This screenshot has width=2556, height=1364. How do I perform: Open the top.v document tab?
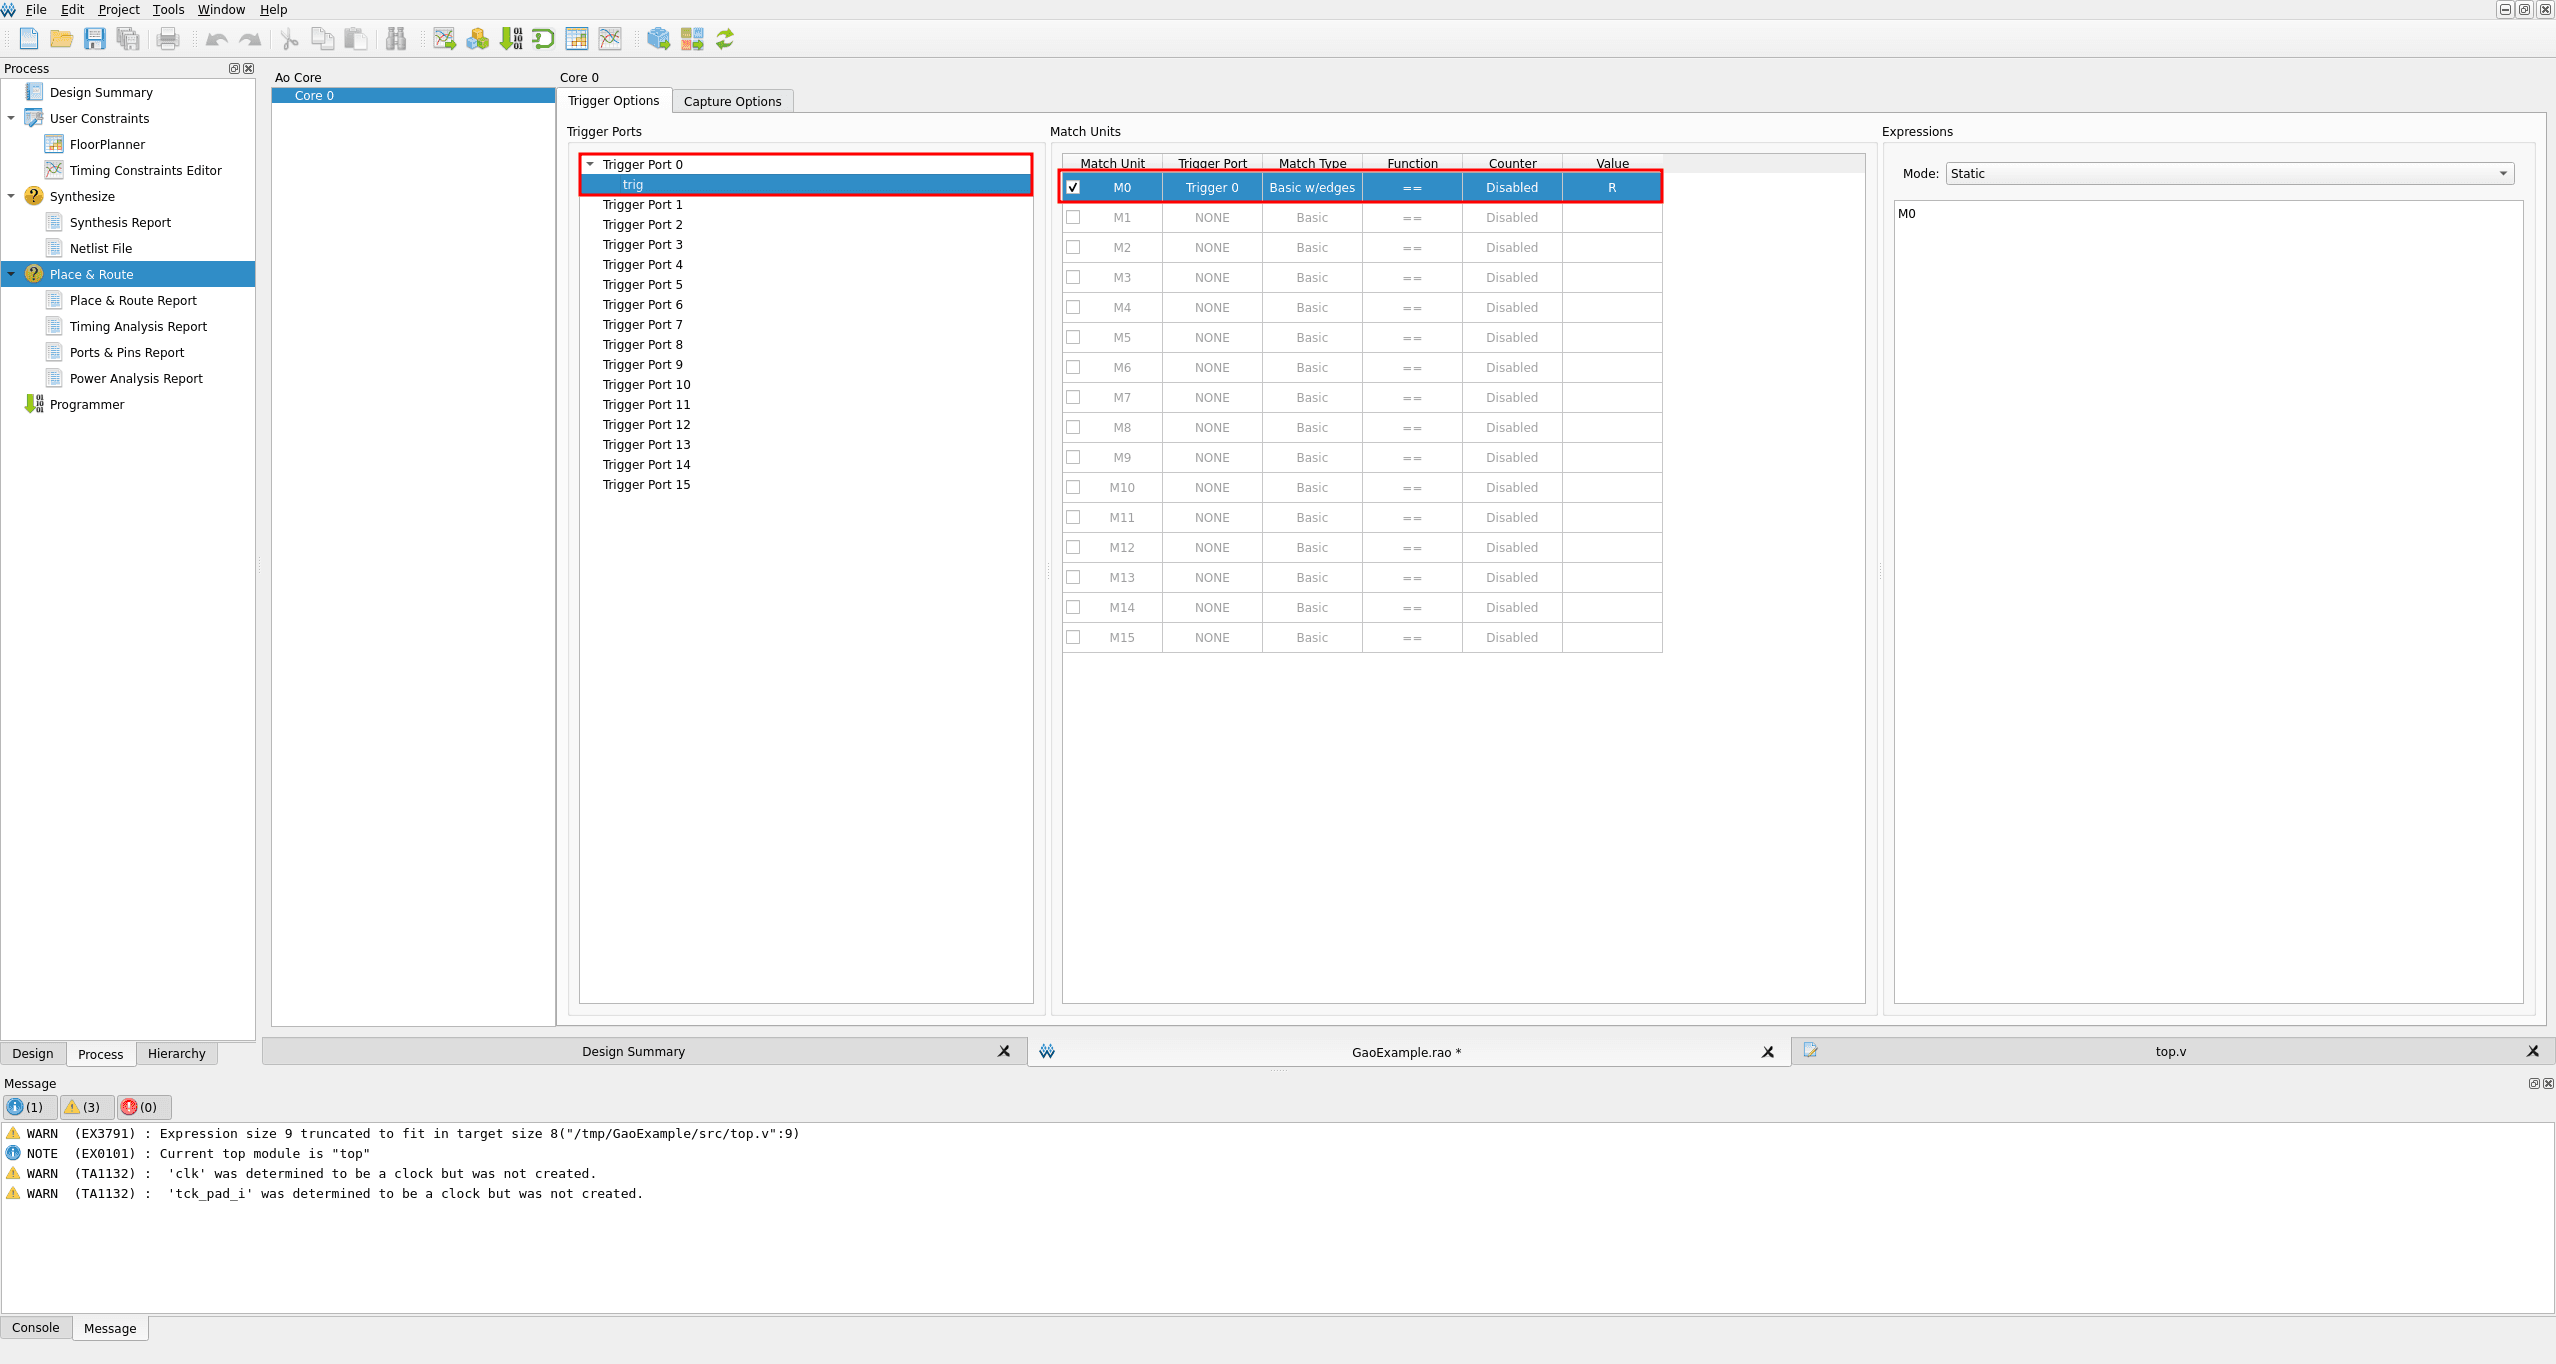point(2170,1051)
